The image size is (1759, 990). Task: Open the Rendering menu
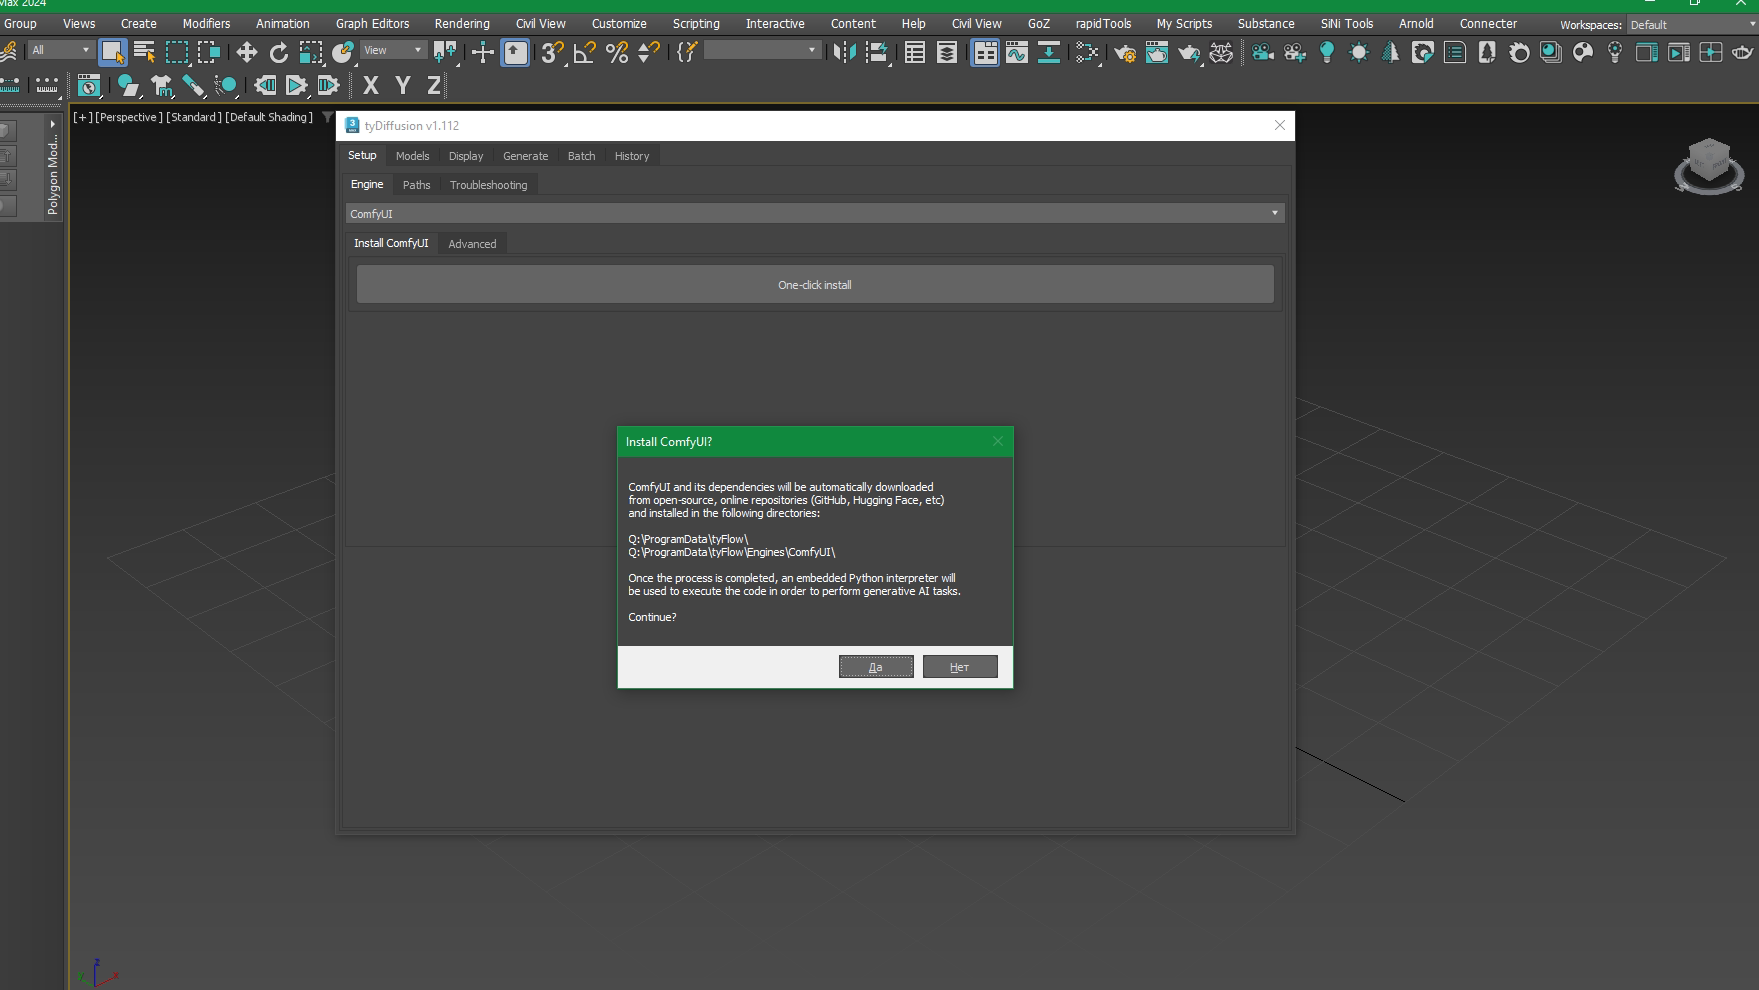point(461,23)
